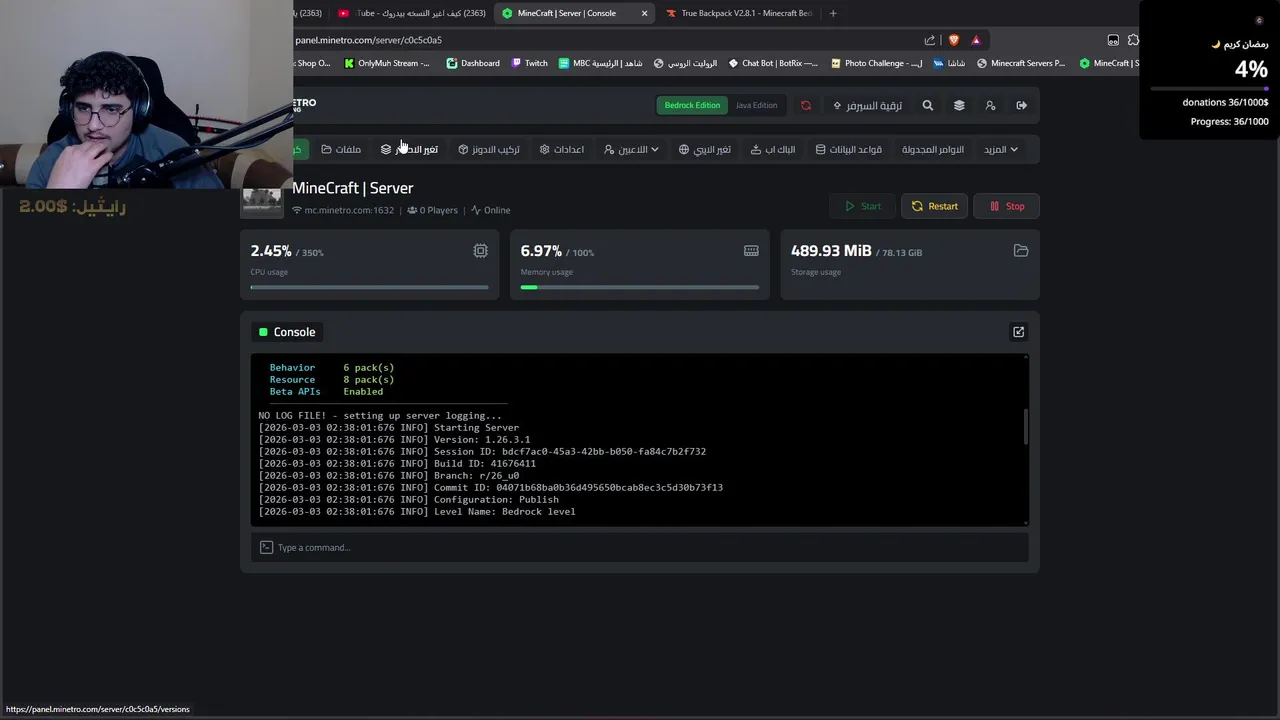Open the MBC bookmark
This screenshot has width=1280, height=720.
(601, 63)
